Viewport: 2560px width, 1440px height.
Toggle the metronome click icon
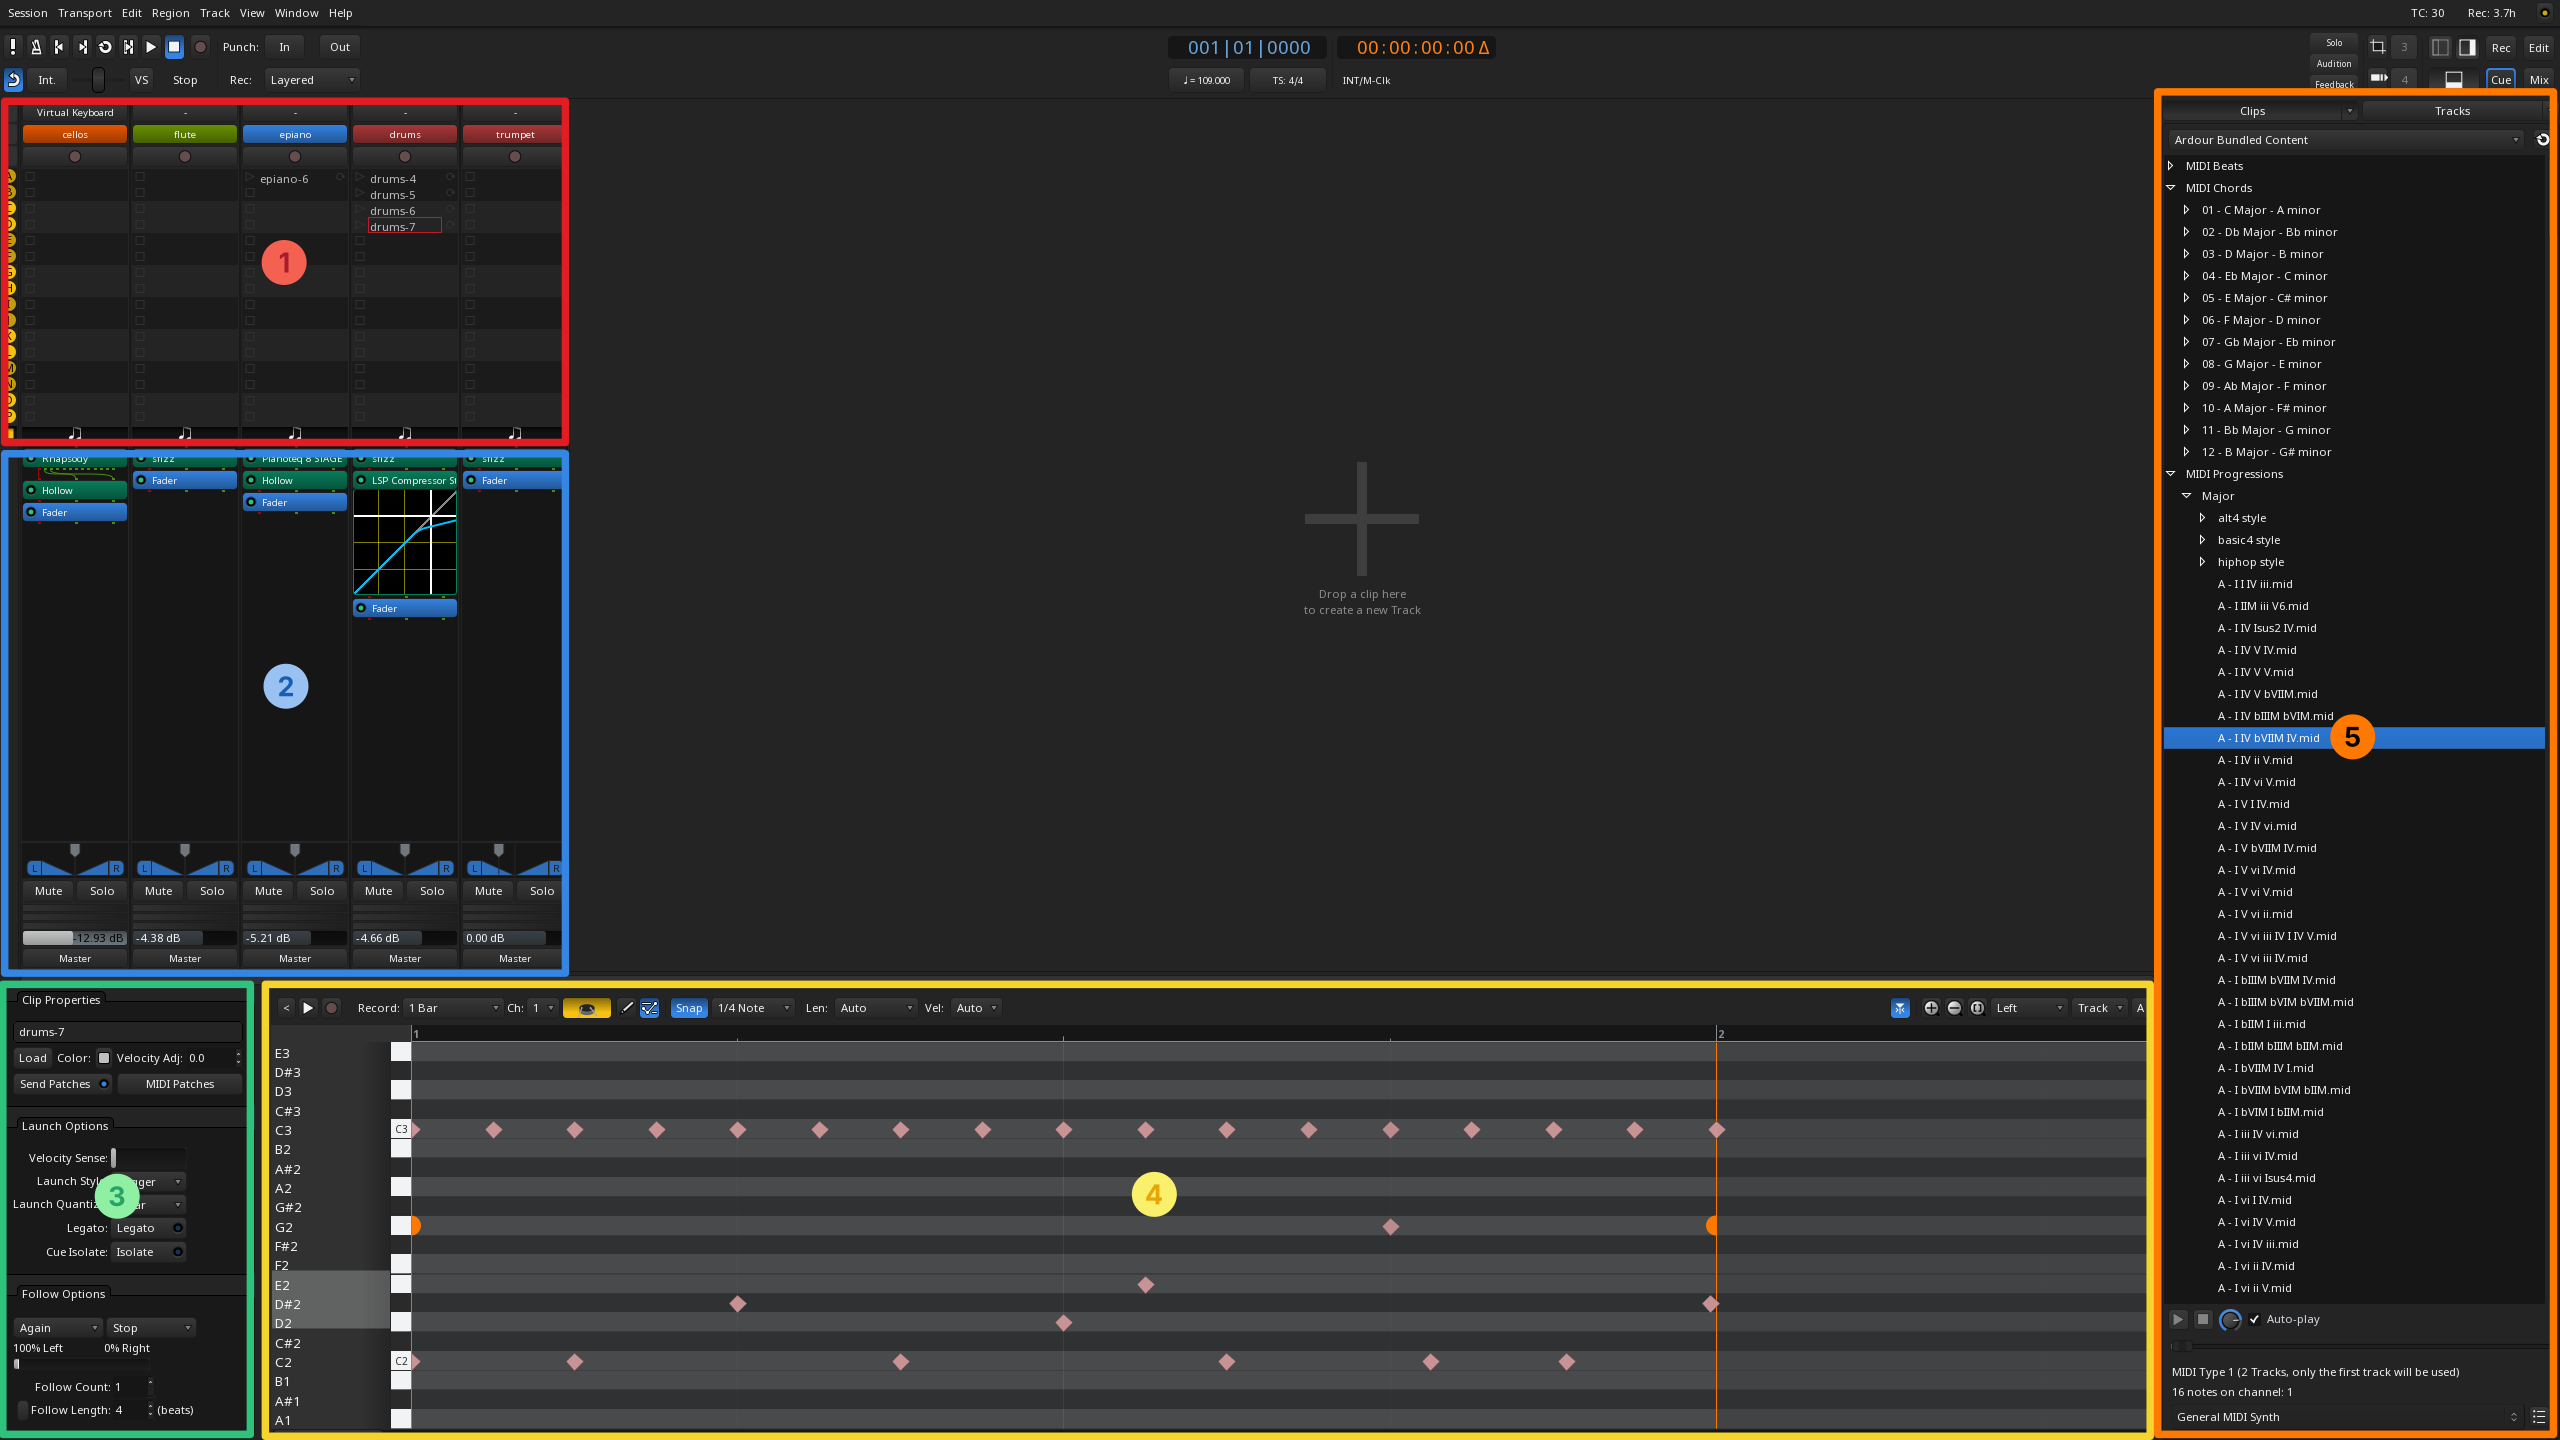(x=36, y=47)
